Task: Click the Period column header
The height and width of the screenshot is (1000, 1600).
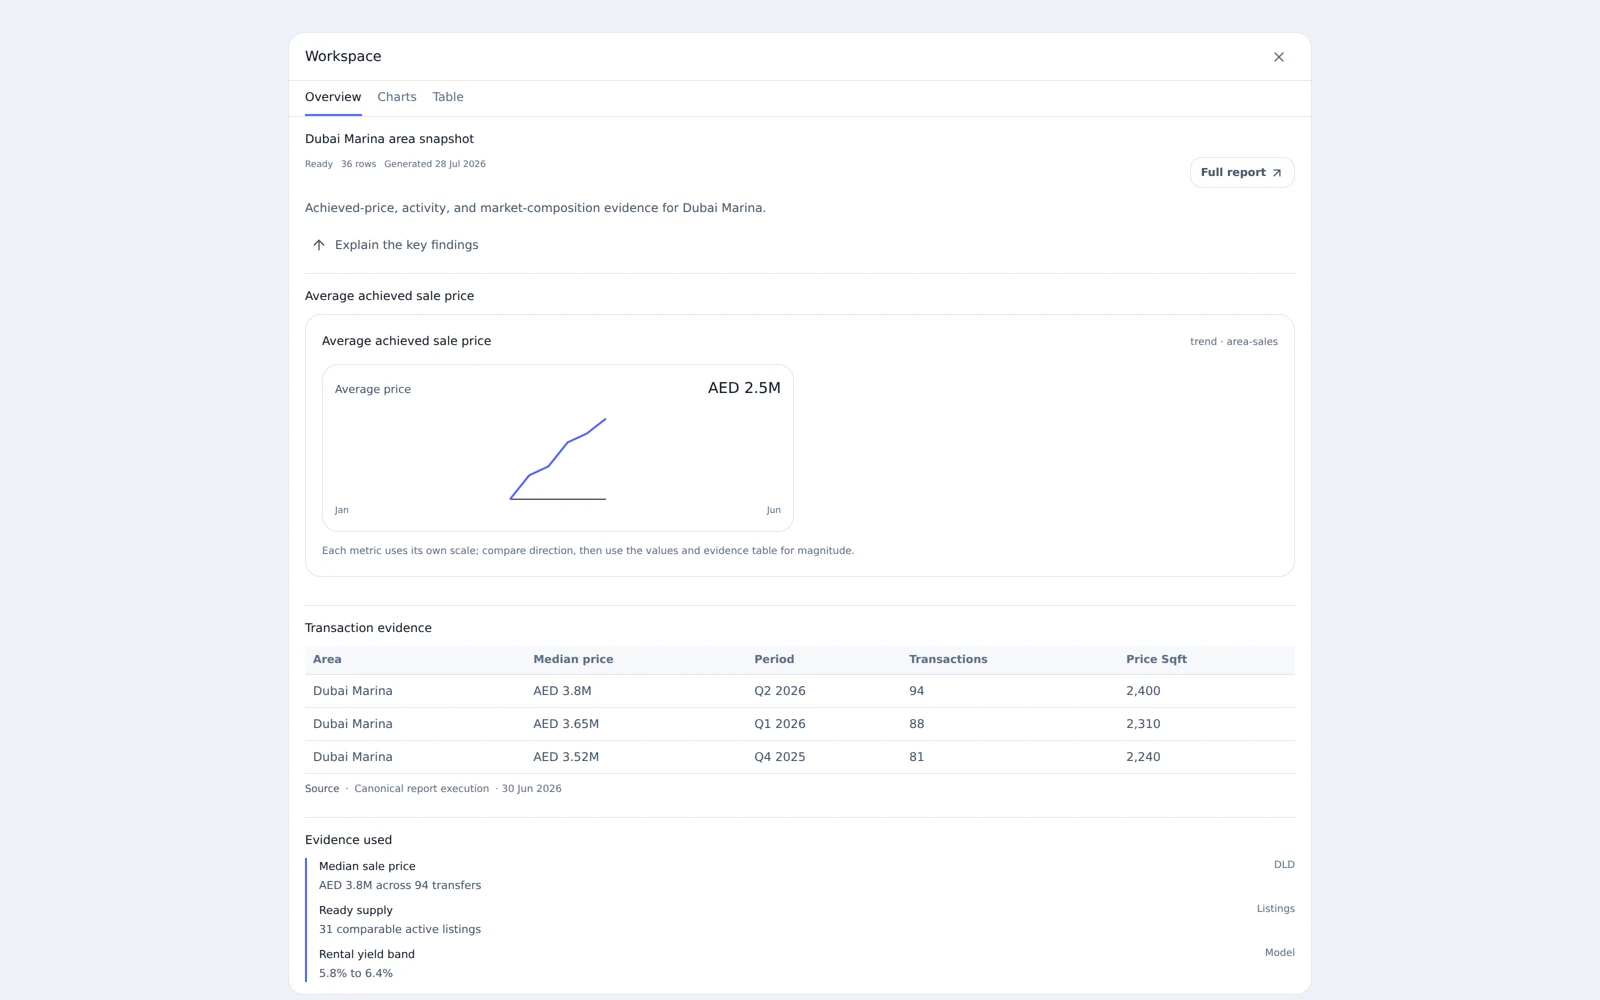Action: (774, 659)
